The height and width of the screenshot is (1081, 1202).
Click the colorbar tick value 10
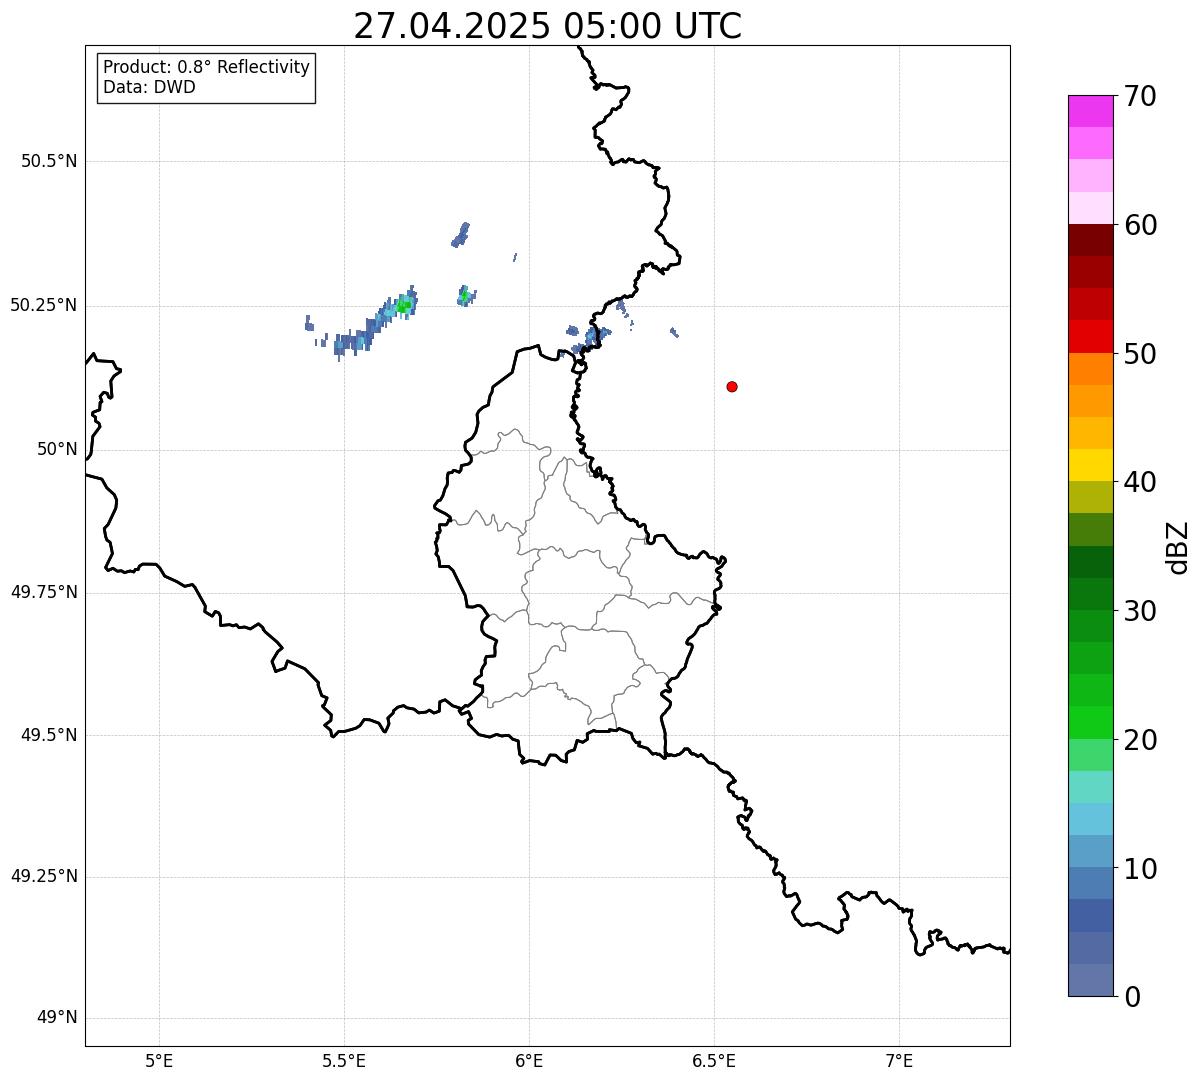point(1141,869)
